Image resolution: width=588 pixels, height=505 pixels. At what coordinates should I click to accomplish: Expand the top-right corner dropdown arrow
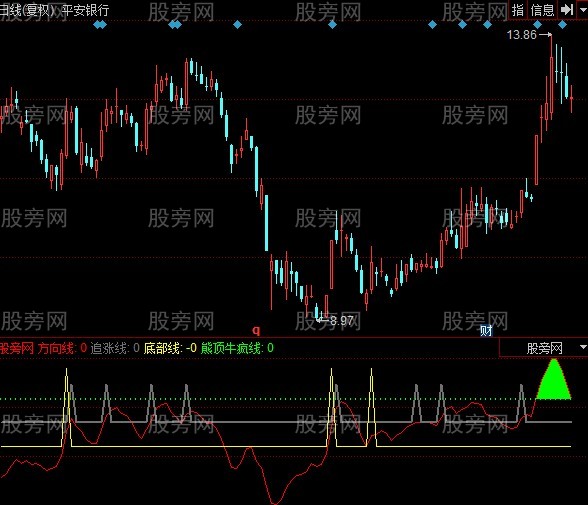[x=583, y=9]
